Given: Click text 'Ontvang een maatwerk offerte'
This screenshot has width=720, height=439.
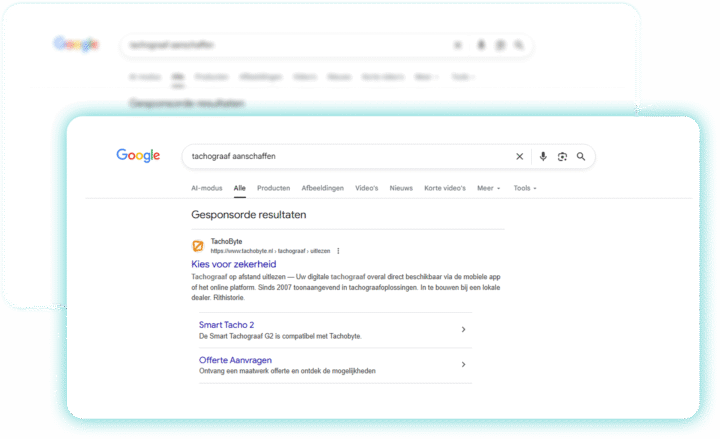Looking at the screenshot, I should click(x=242, y=371).
